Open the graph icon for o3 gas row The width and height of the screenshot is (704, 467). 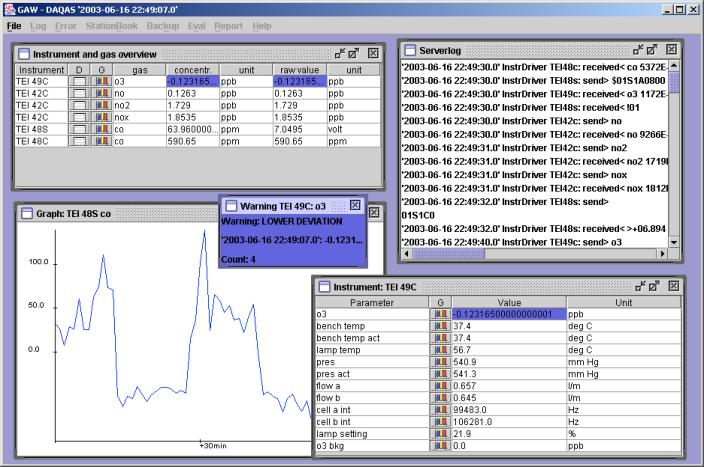point(102,81)
